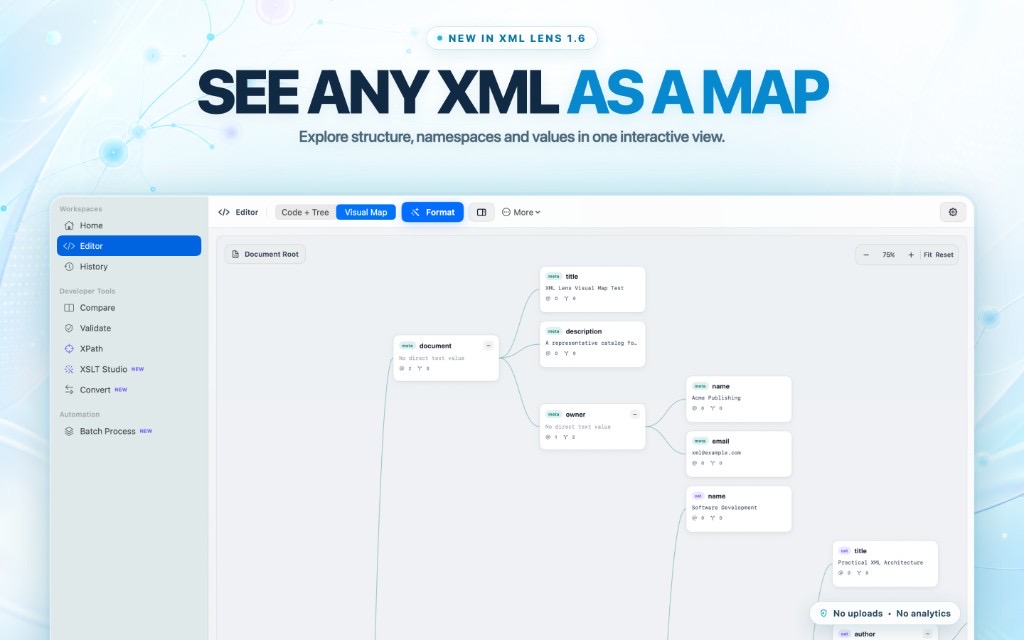Open Home in the Workspaces sidebar

pos(129,225)
